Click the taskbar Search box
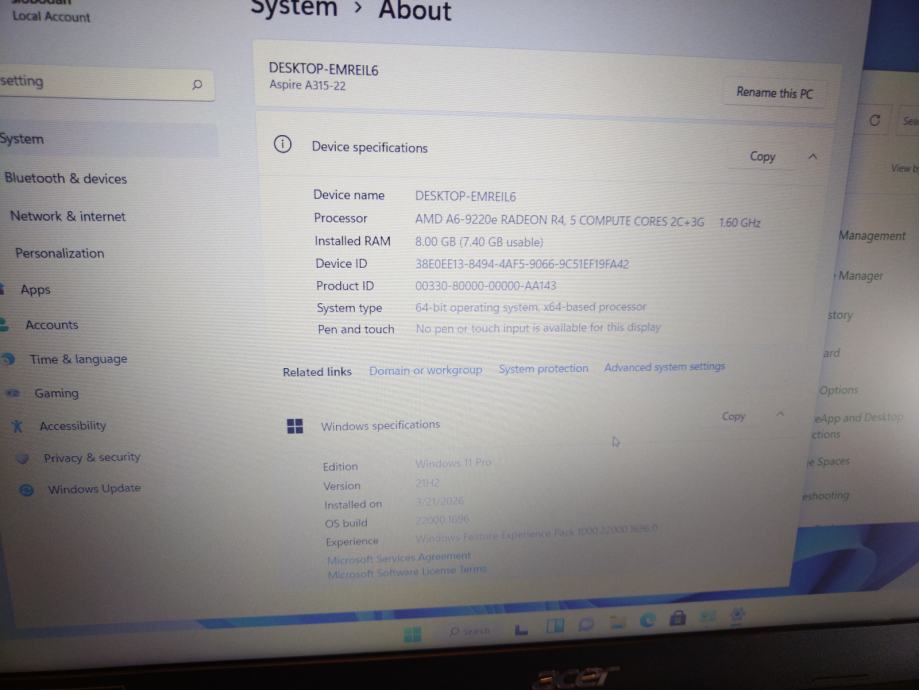 [x=469, y=631]
